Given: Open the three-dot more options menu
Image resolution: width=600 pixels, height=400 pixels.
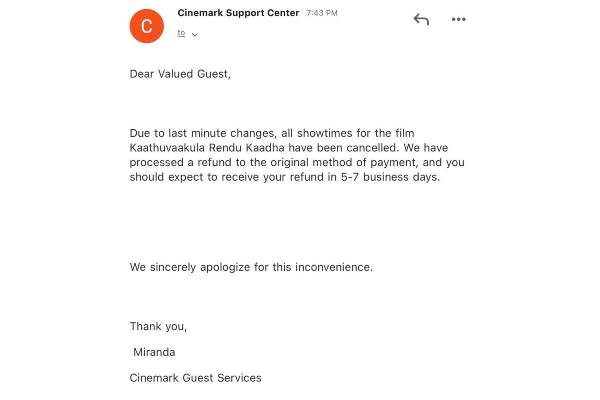Looking at the screenshot, I should tap(459, 19).
